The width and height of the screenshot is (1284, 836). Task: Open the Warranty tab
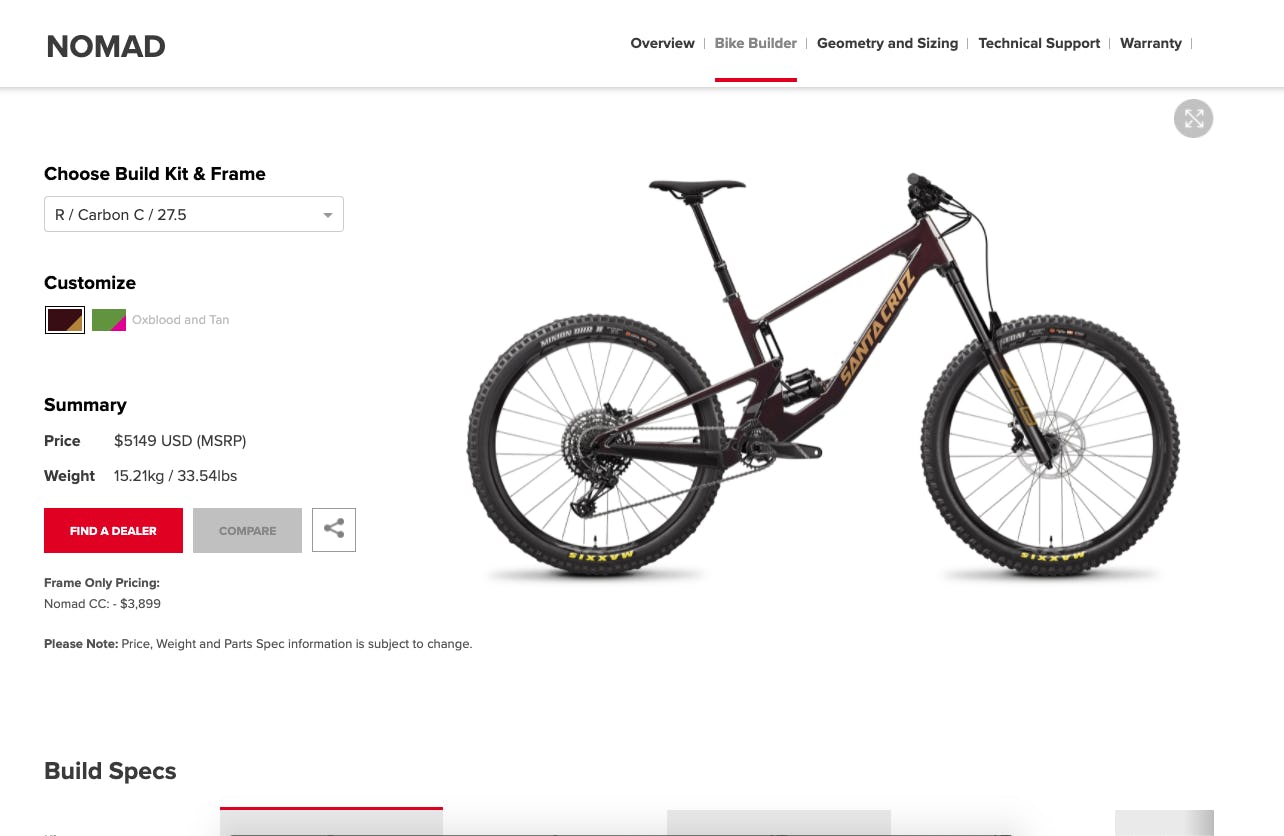click(1150, 43)
